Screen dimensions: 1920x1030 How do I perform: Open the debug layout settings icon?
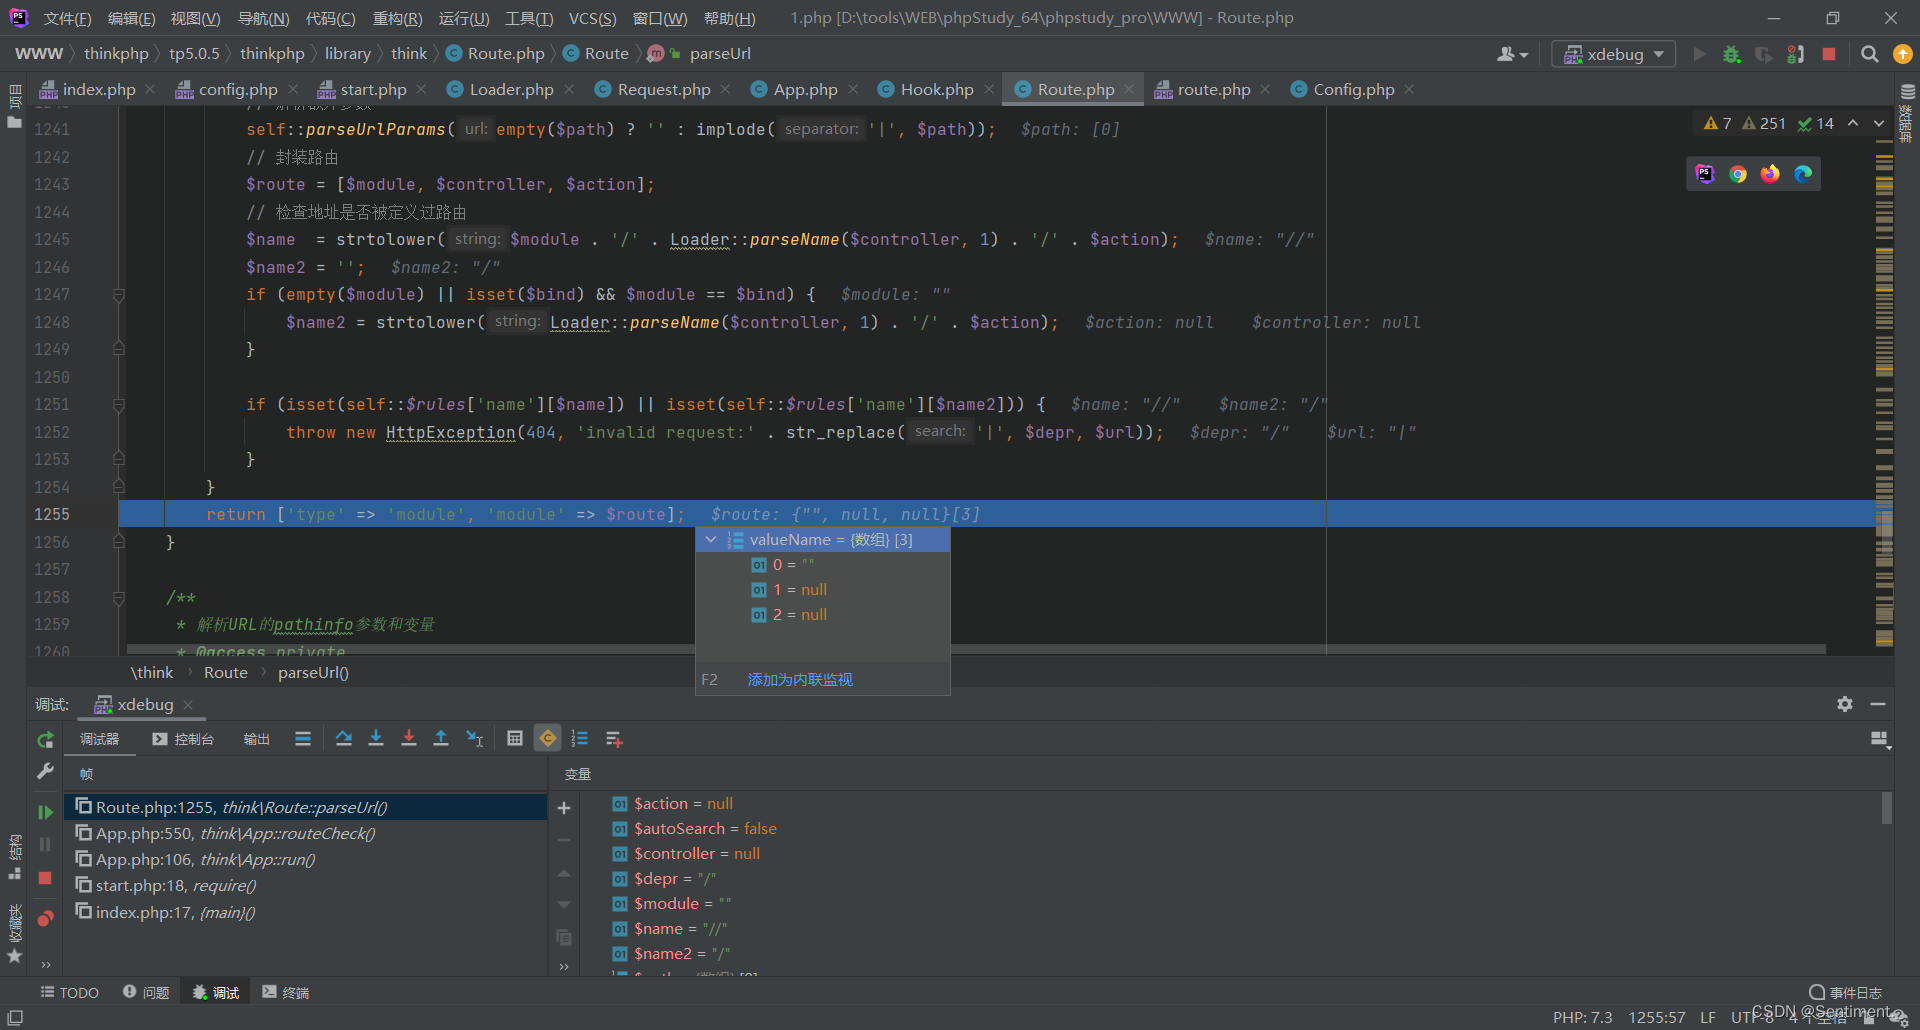point(1880,739)
